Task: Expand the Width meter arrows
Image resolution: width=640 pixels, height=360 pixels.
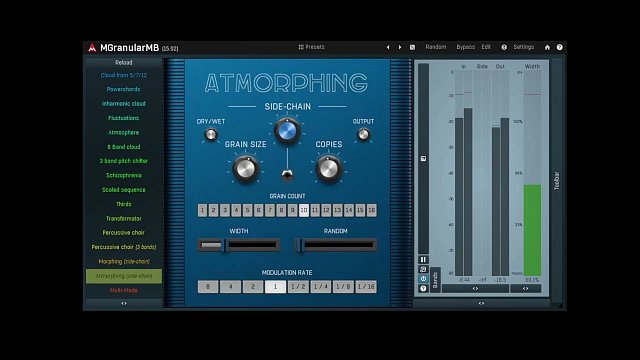Action: pos(525,289)
